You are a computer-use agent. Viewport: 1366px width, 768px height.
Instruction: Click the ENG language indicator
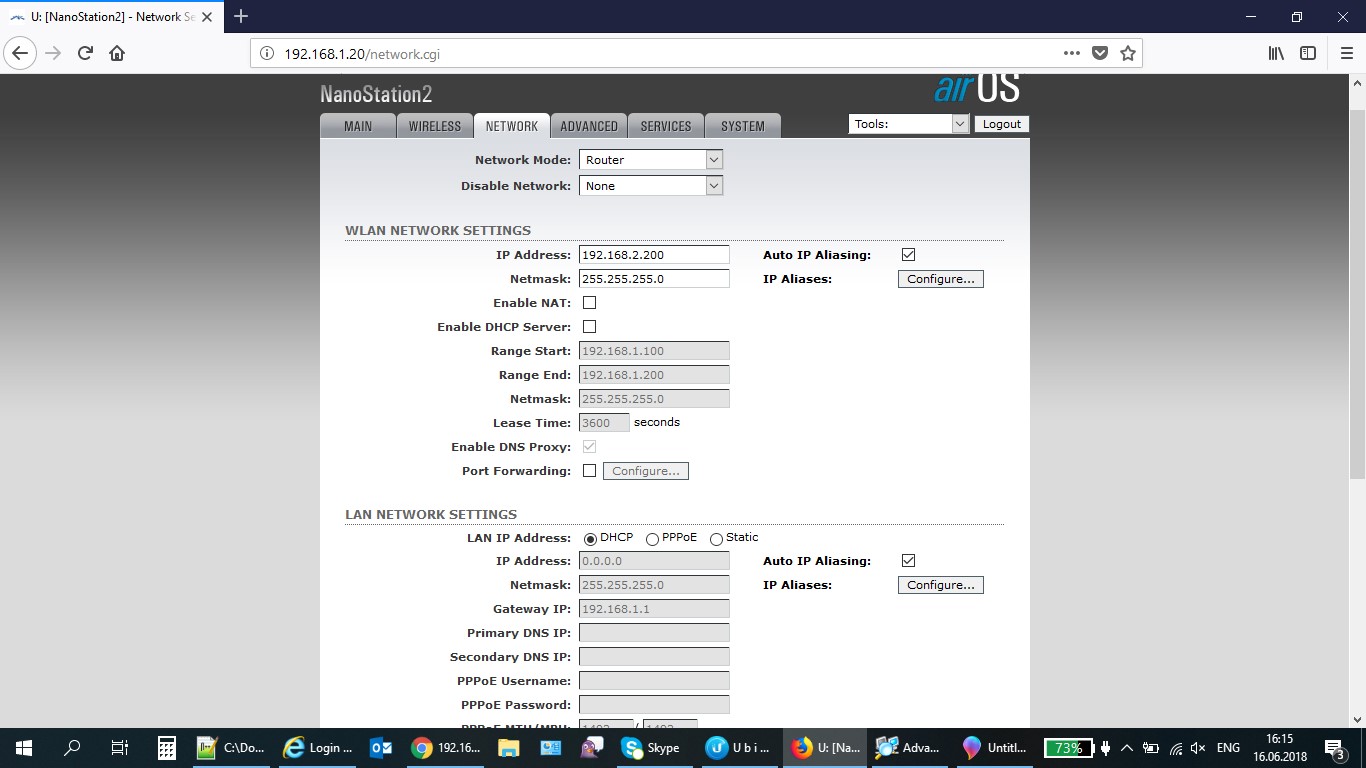pos(1228,748)
